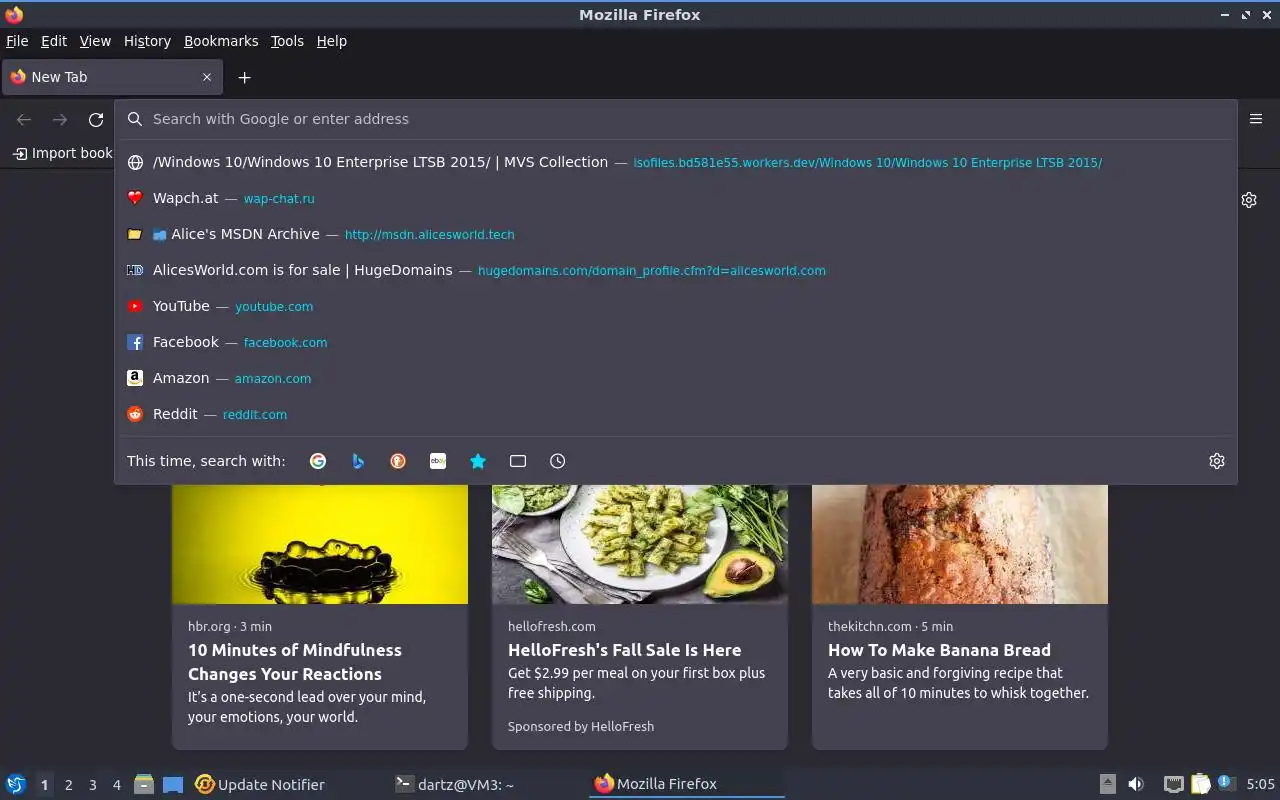Open the File menu
The height and width of the screenshot is (800, 1280).
pos(17,41)
